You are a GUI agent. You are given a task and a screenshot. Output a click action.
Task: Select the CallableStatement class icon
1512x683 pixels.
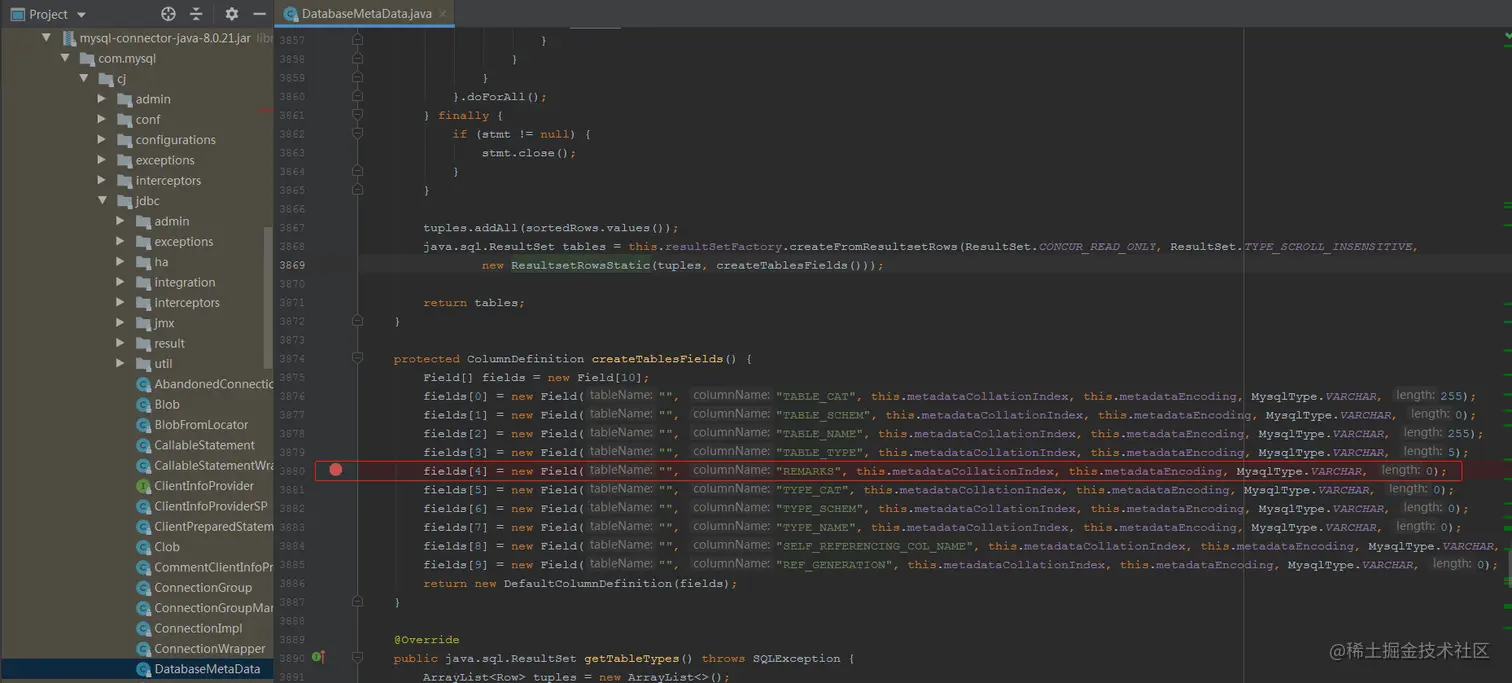tap(143, 445)
